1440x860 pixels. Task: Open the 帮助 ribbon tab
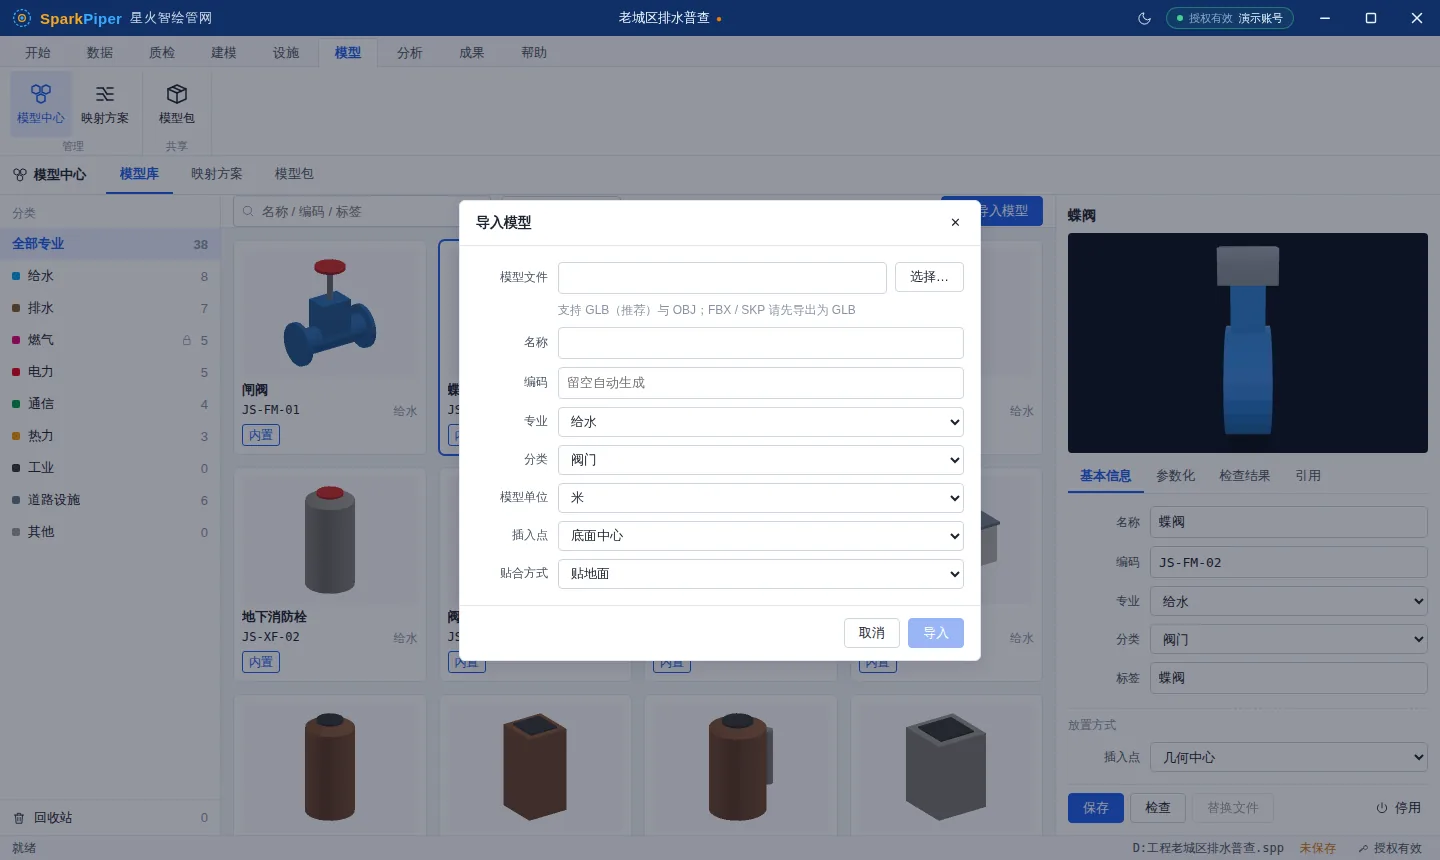[x=534, y=53]
